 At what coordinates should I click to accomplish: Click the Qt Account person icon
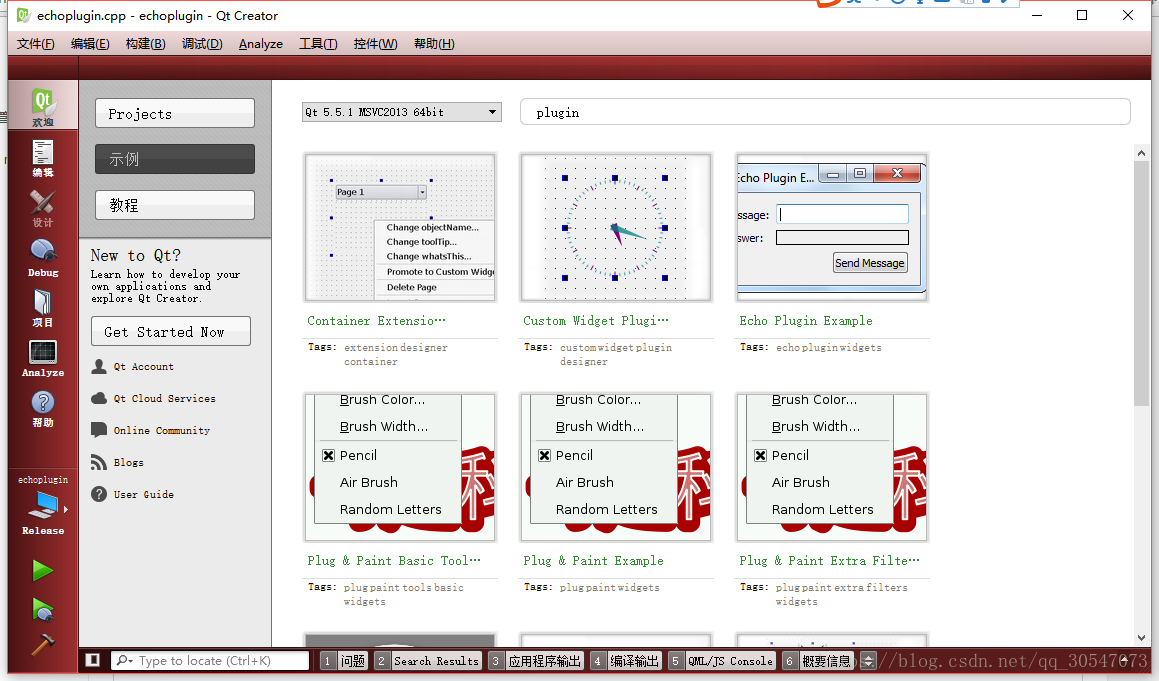point(99,366)
